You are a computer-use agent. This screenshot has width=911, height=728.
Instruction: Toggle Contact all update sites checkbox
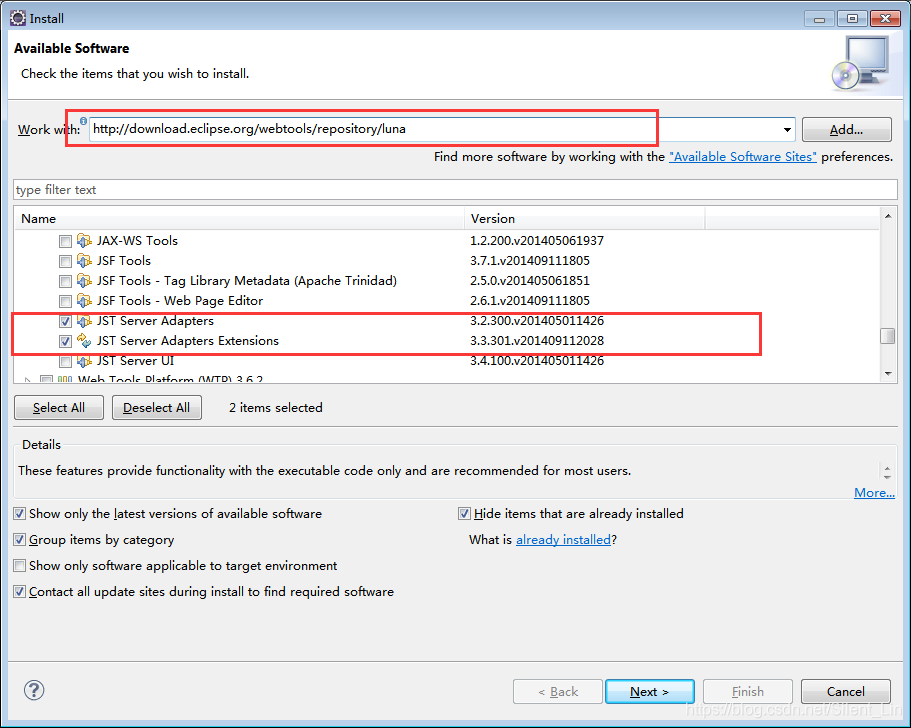click(20, 591)
